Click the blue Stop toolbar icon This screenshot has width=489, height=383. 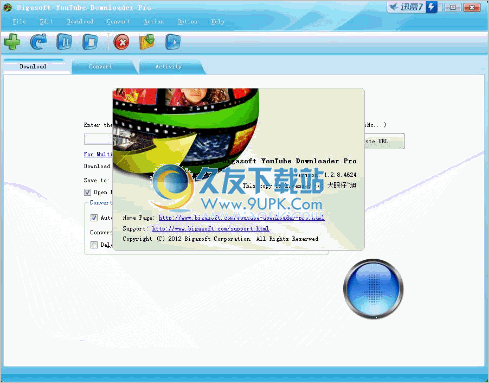pos(90,42)
